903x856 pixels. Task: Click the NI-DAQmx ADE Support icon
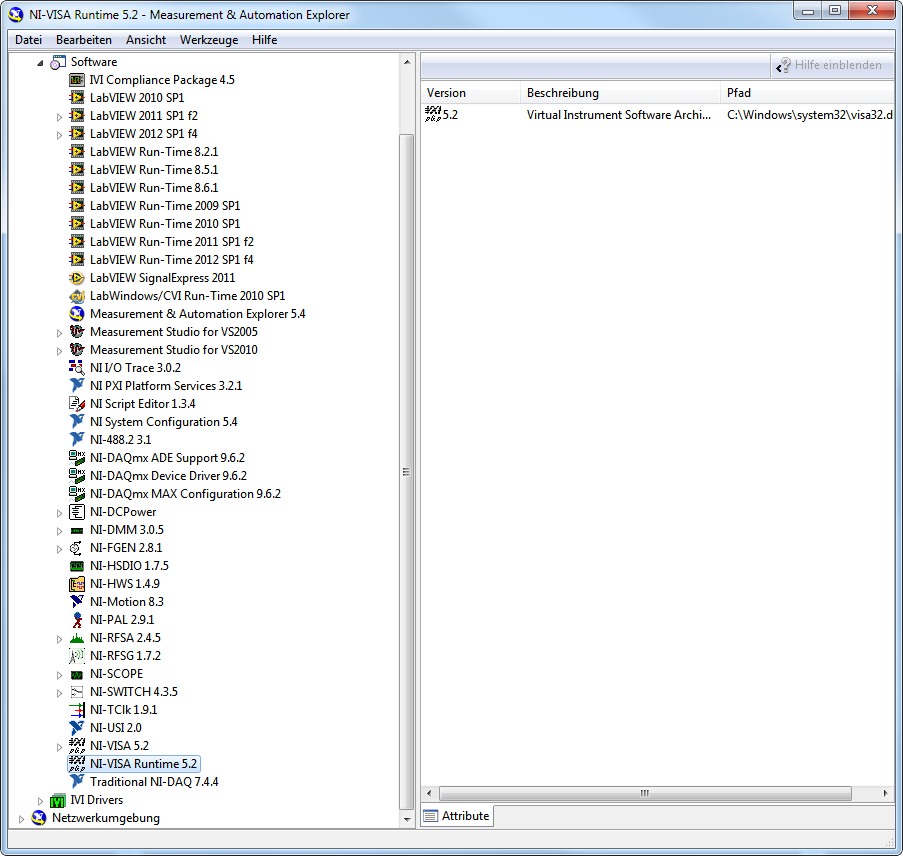click(77, 457)
